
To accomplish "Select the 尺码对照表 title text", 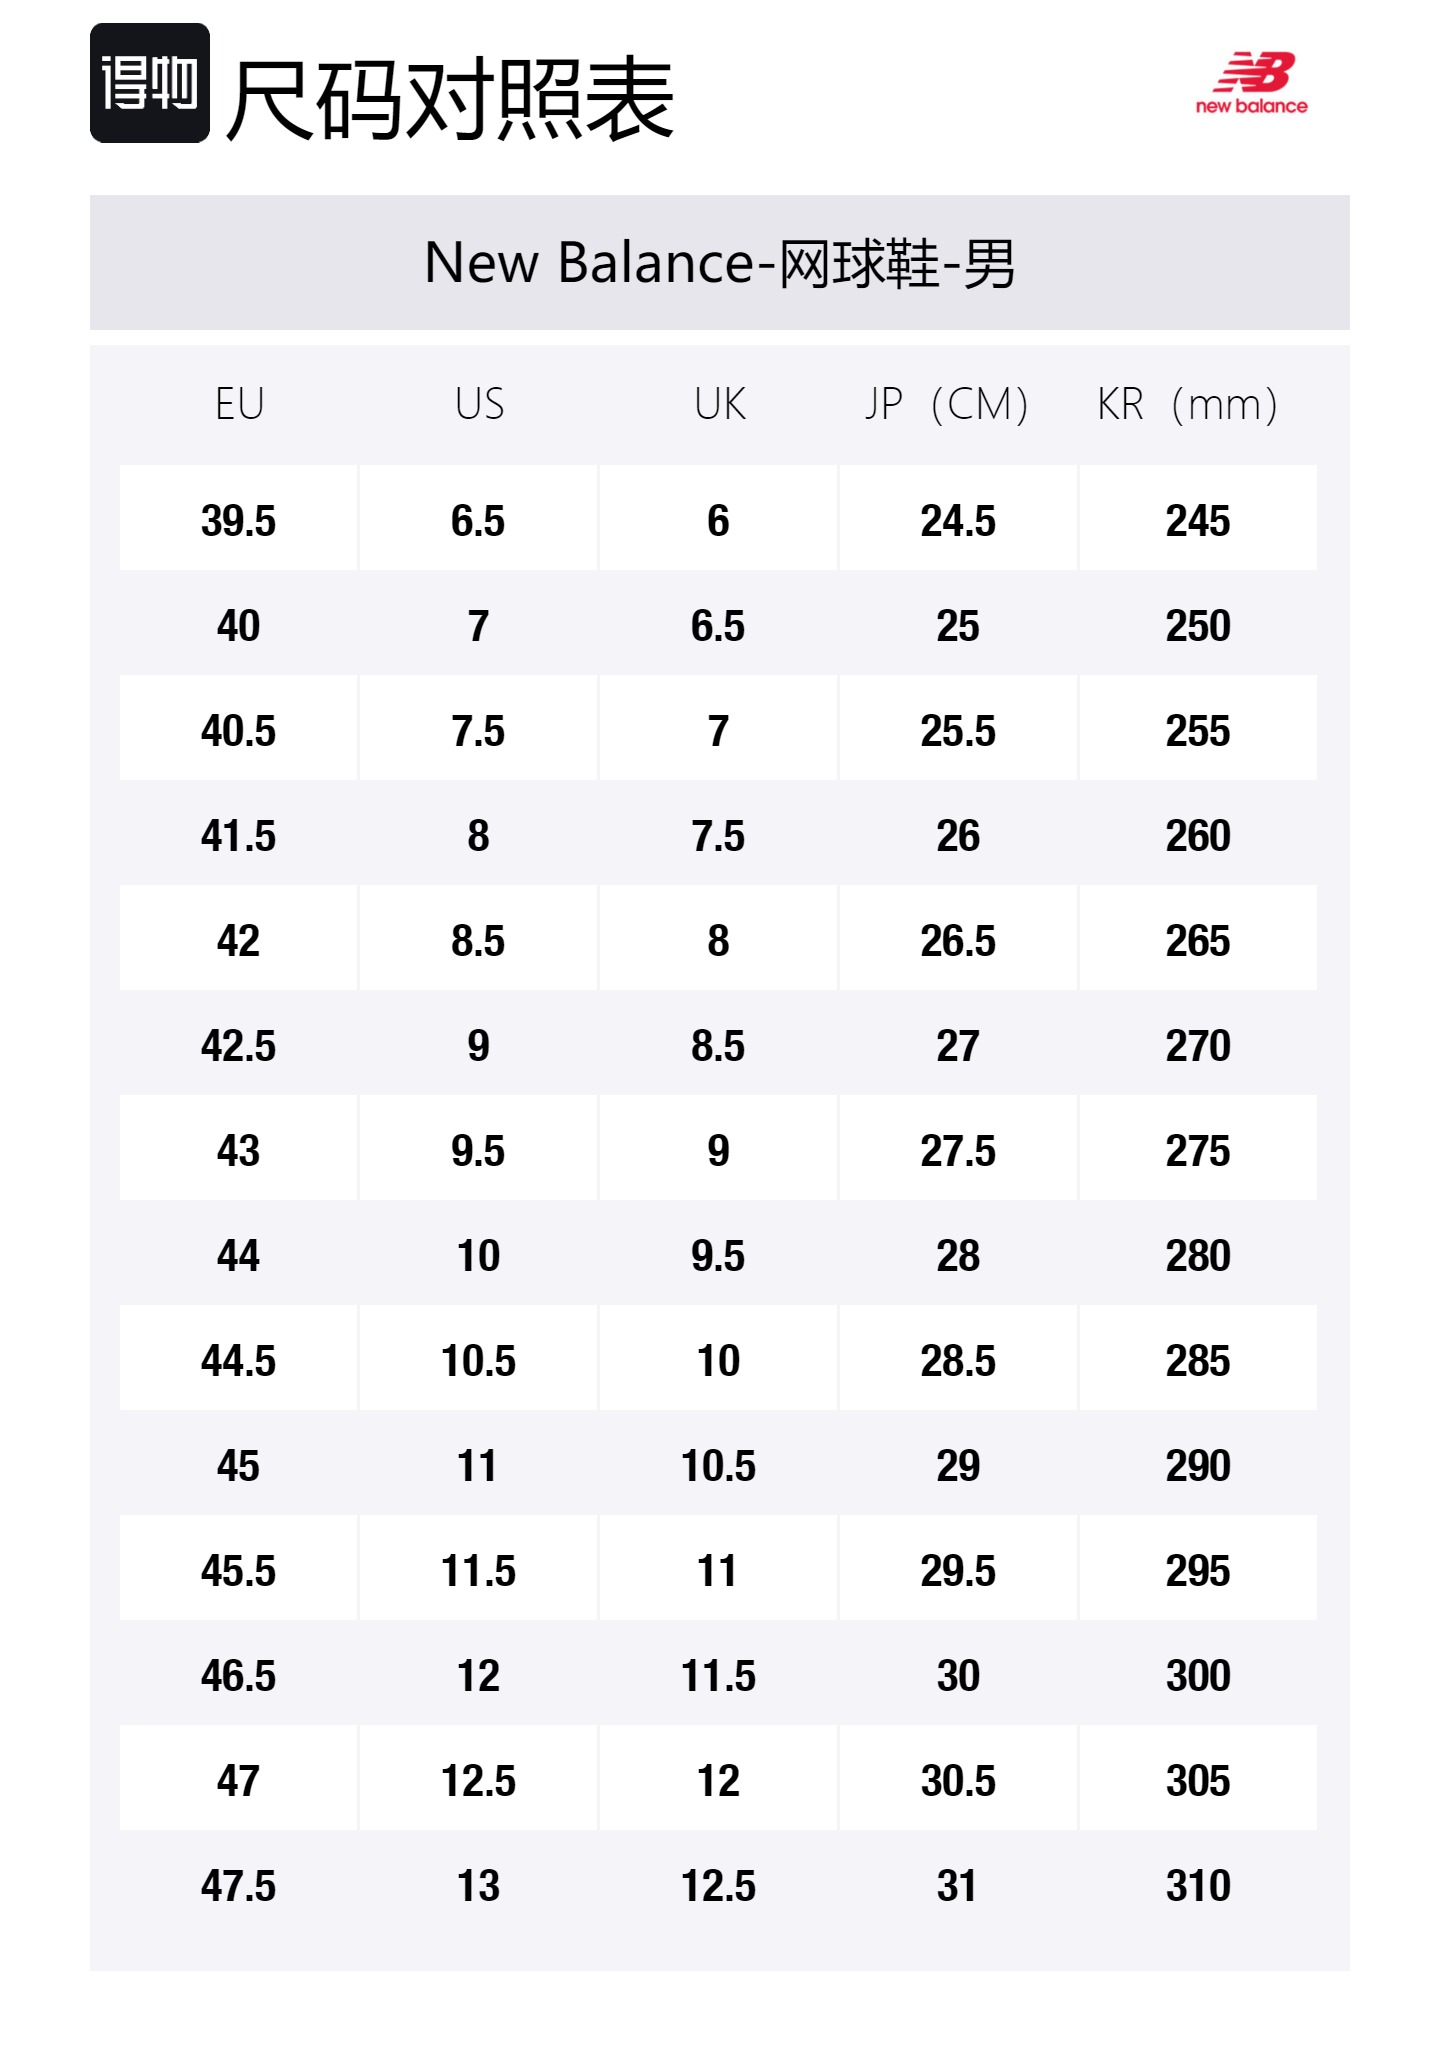I will tap(450, 99).
